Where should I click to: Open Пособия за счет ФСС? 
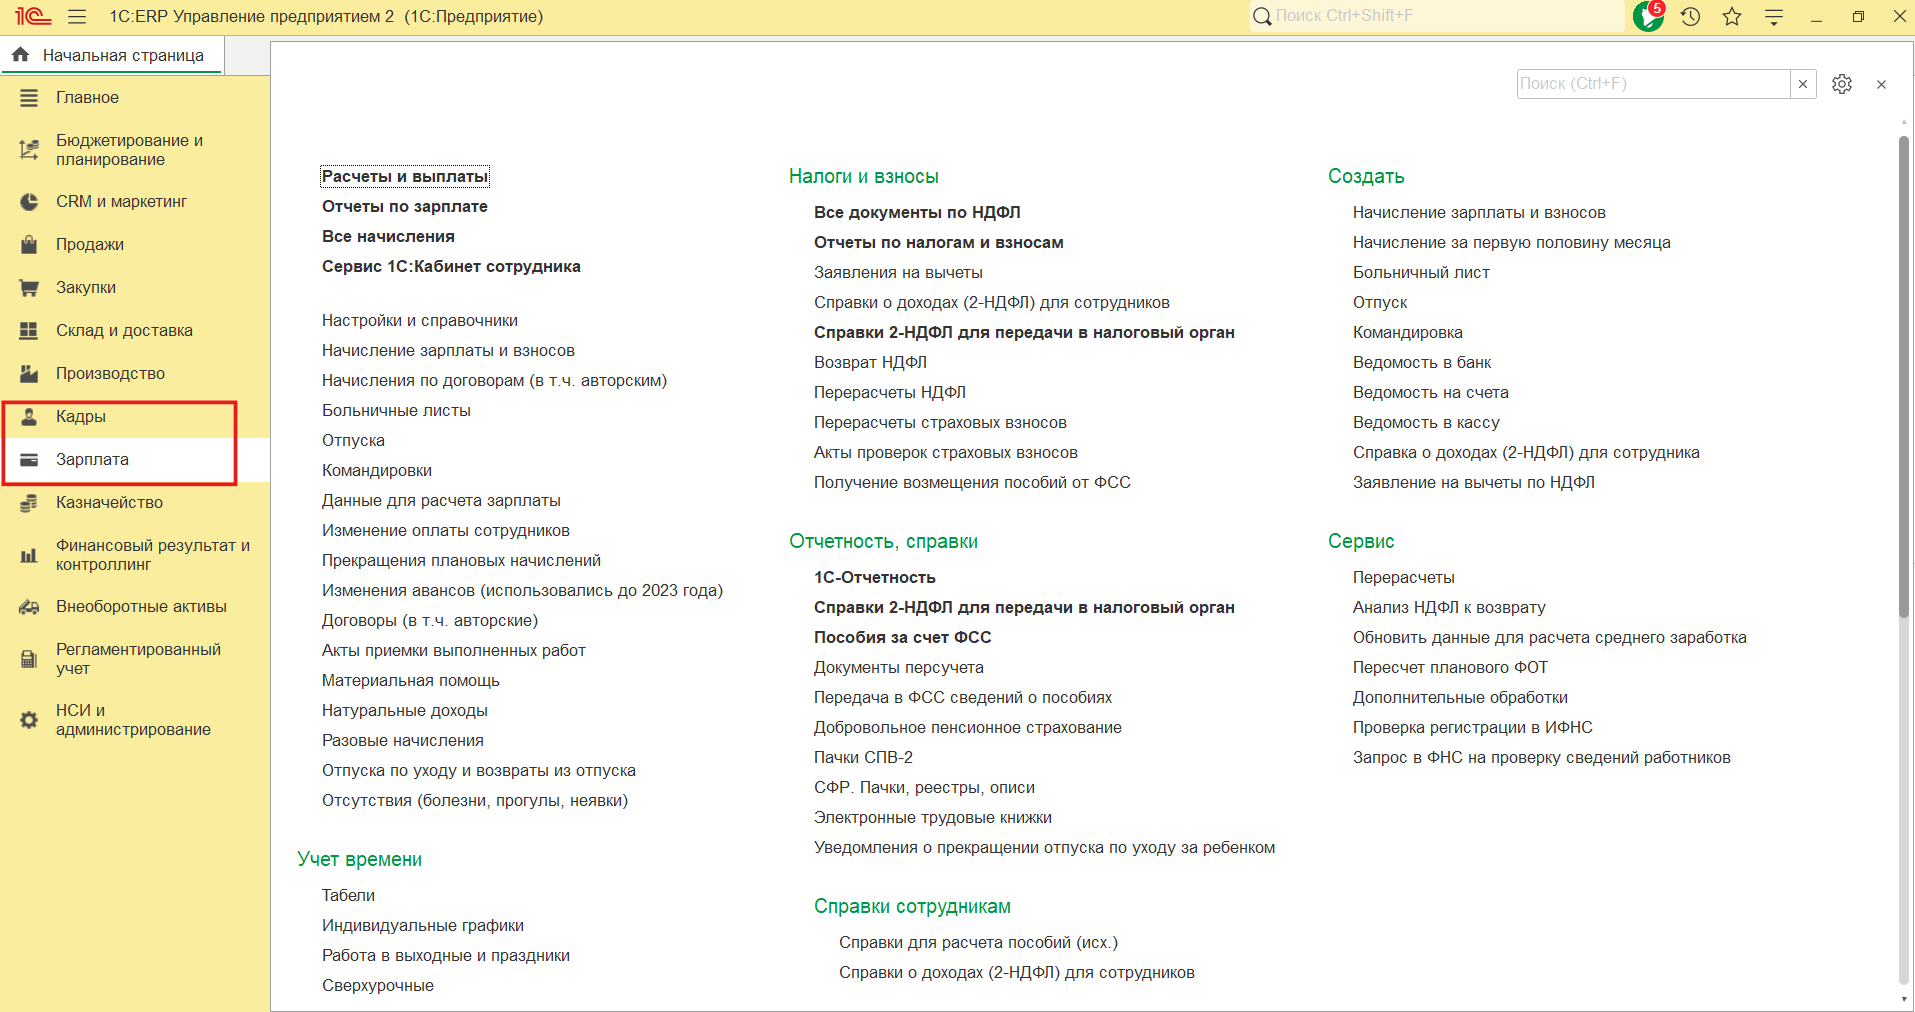point(903,638)
